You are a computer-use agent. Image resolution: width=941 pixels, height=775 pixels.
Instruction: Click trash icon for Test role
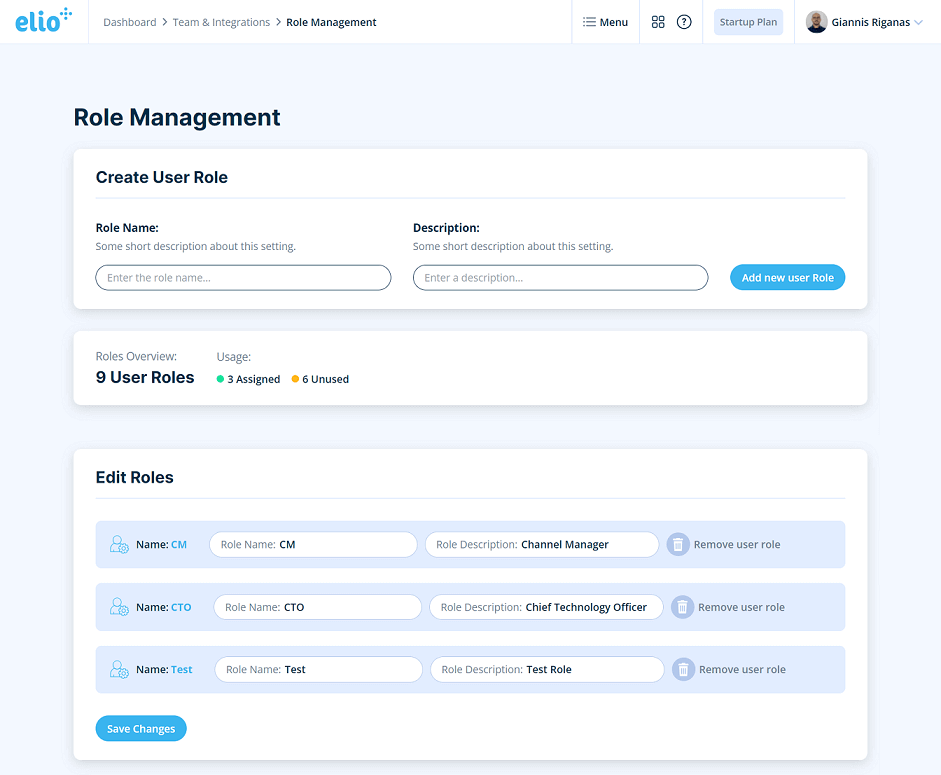click(x=683, y=670)
